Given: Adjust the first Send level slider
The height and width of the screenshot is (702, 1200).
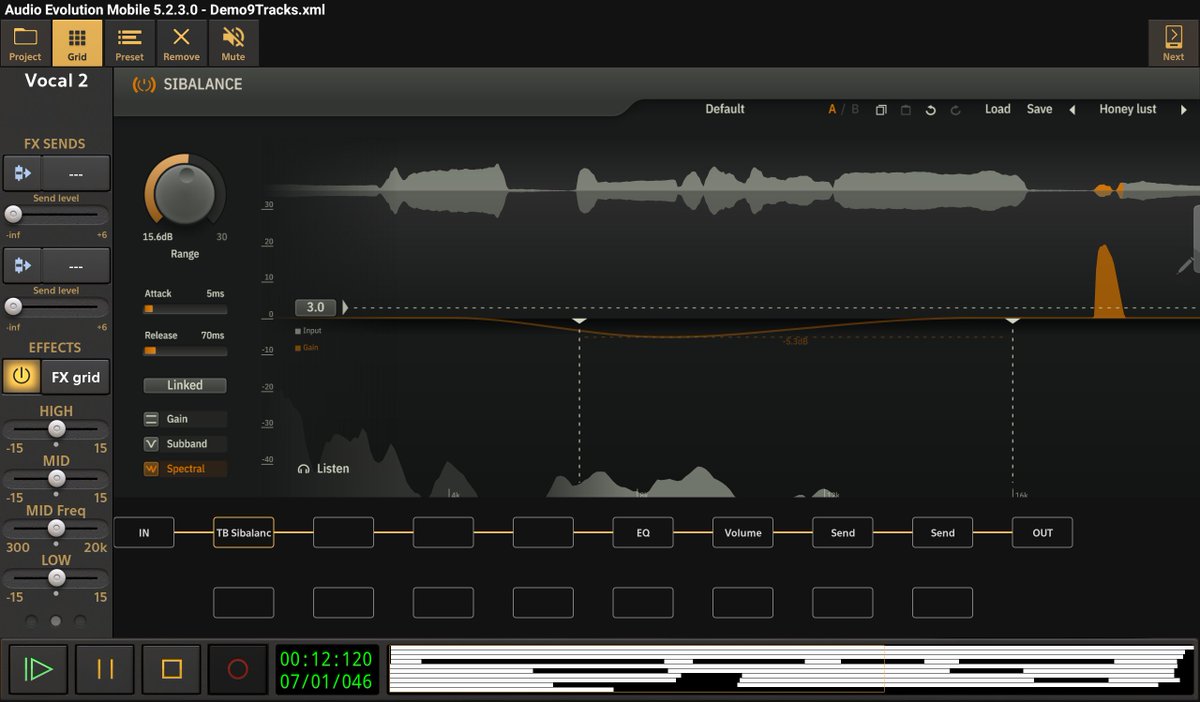Looking at the screenshot, I should click(56, 214).
